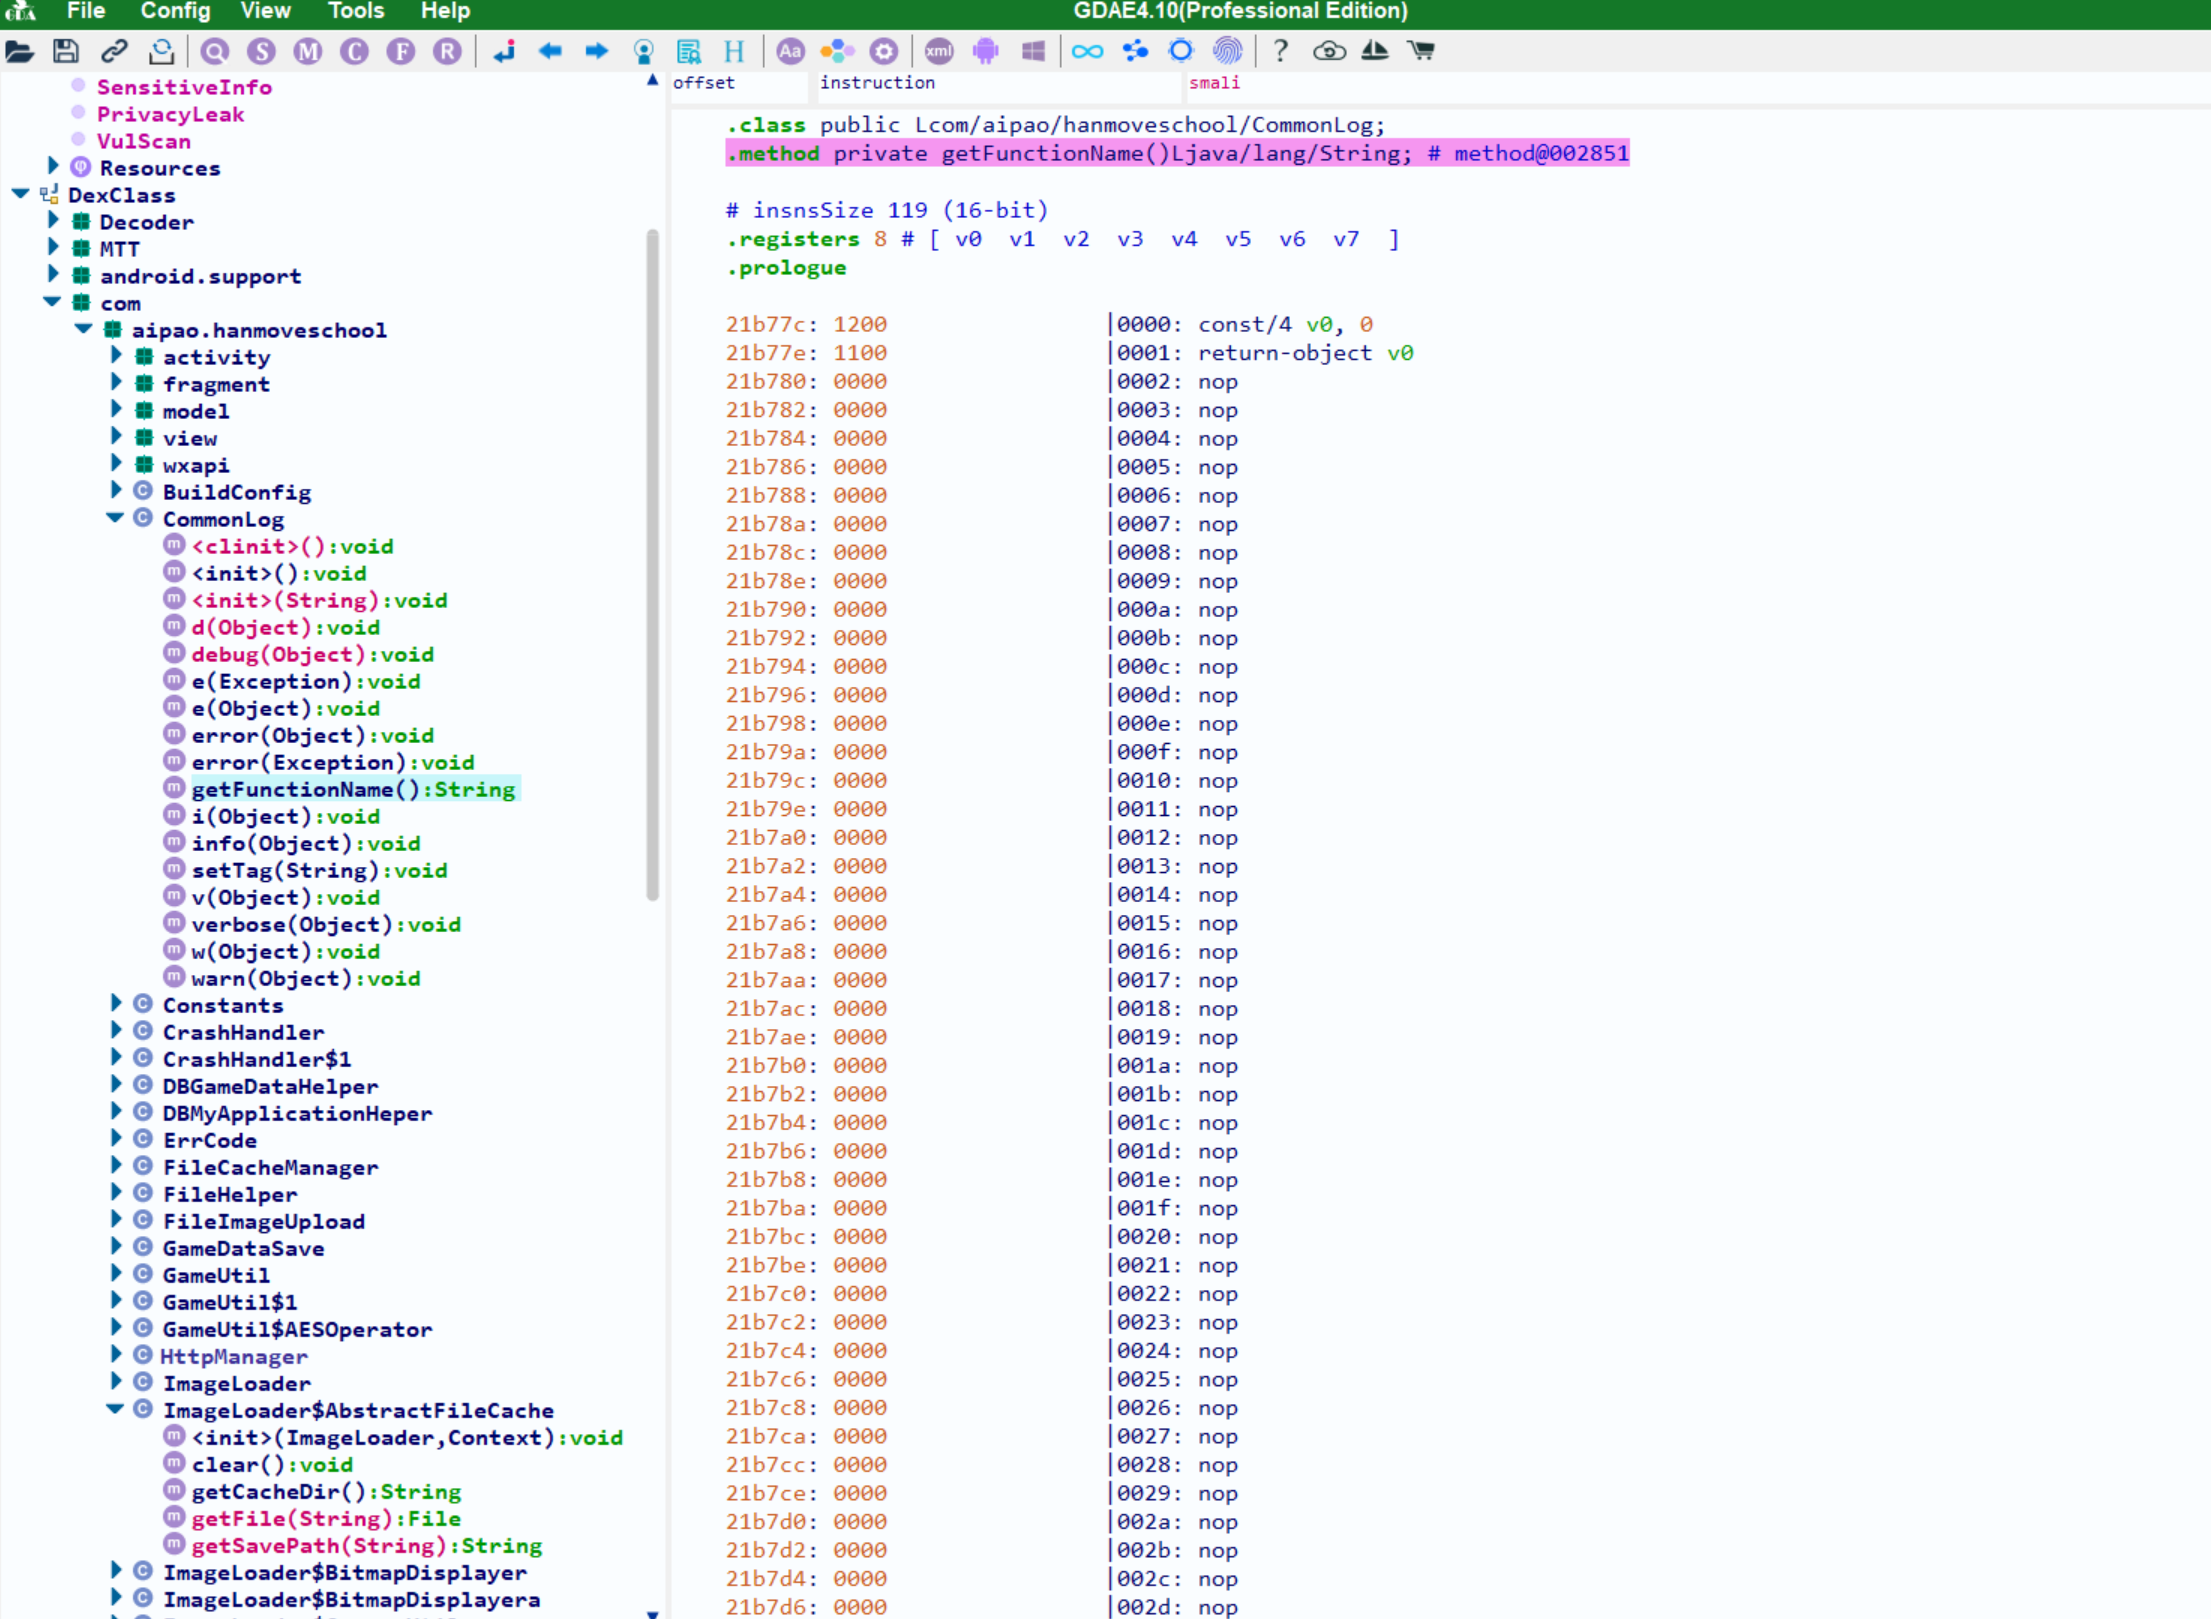The width and height of the screenshot is (2211, 1619).
Task: Click the save disk toolbar icon
Action: [66, 51]
